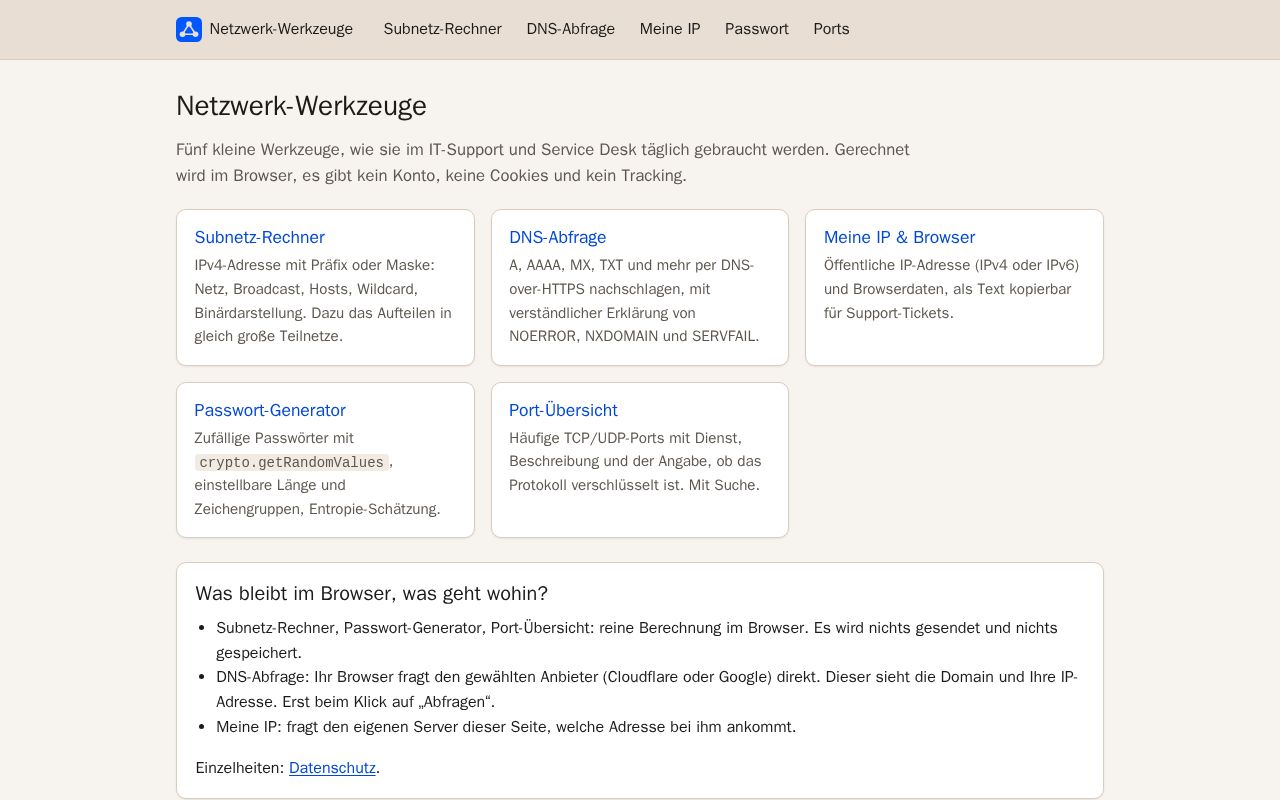Open DNS-Abfrage from the top navigation

pos(570,29)
